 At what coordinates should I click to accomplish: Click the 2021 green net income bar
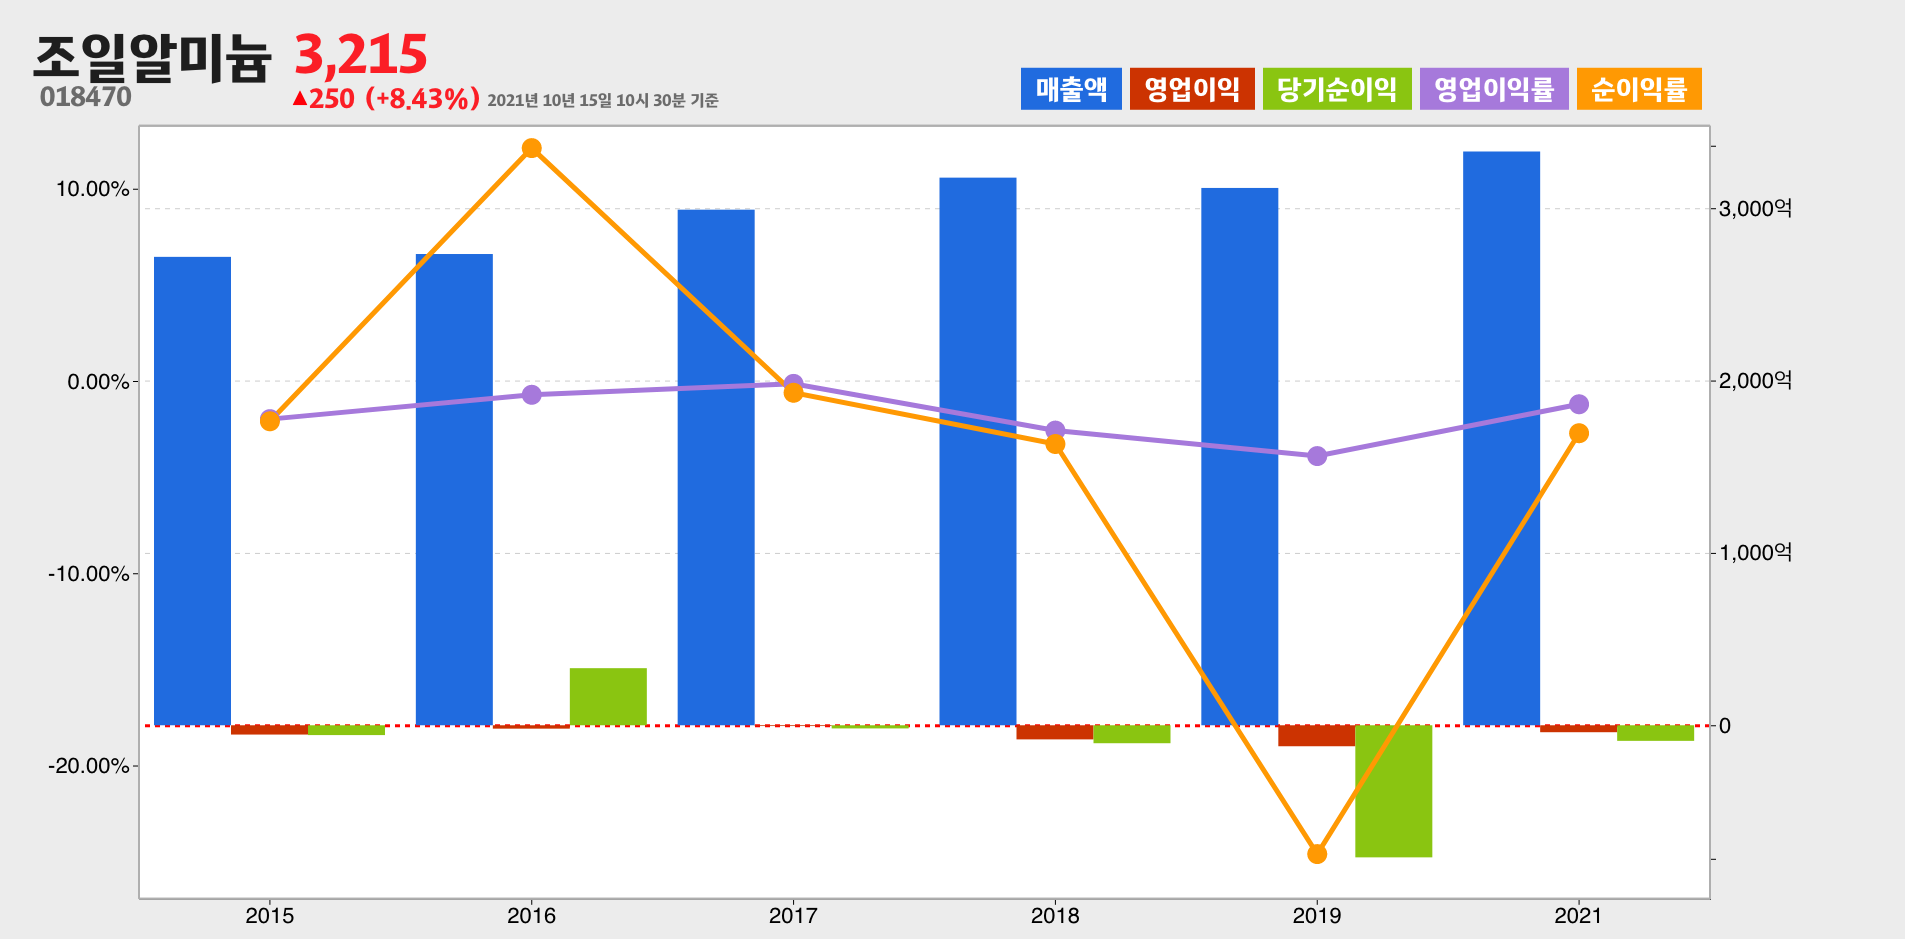1656,733
